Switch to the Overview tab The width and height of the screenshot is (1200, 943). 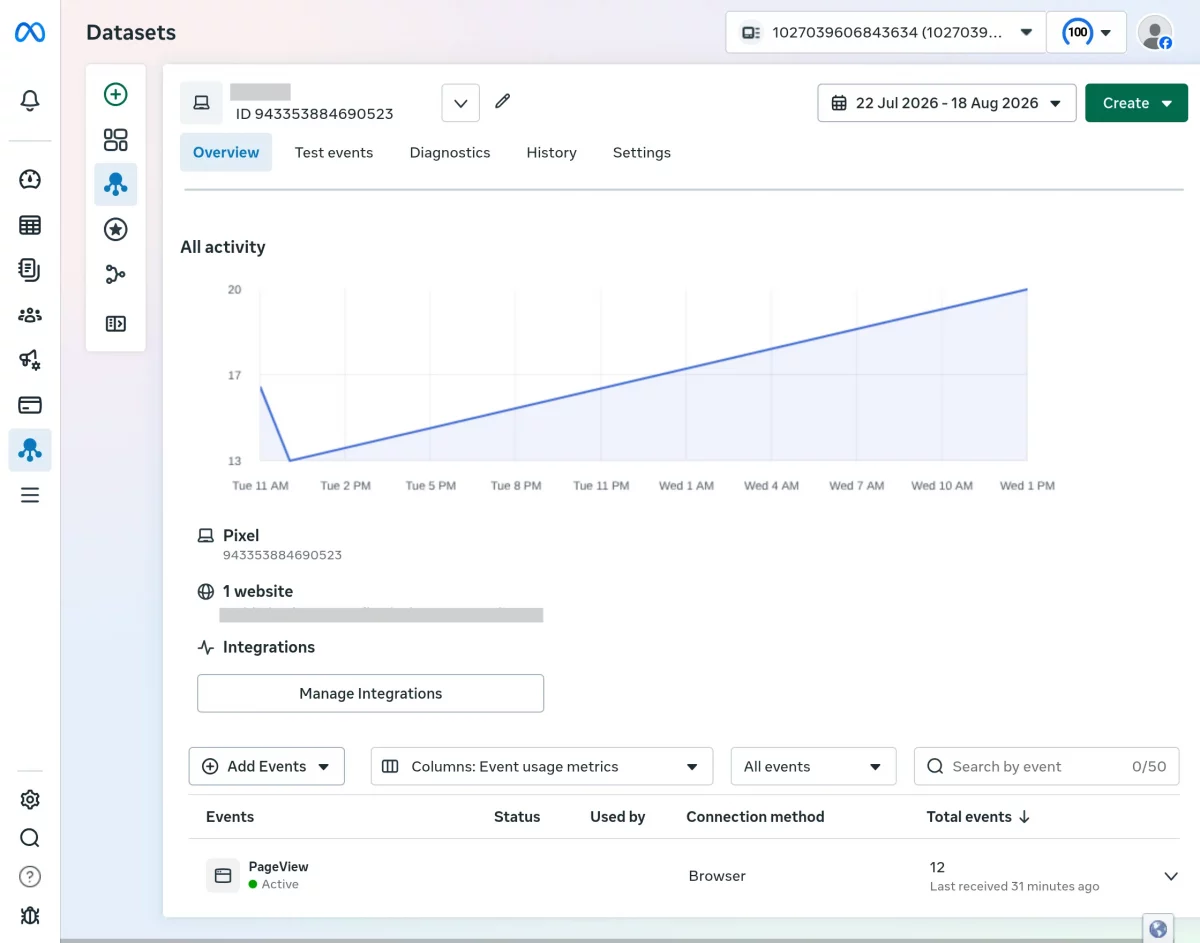coord(226,152)
